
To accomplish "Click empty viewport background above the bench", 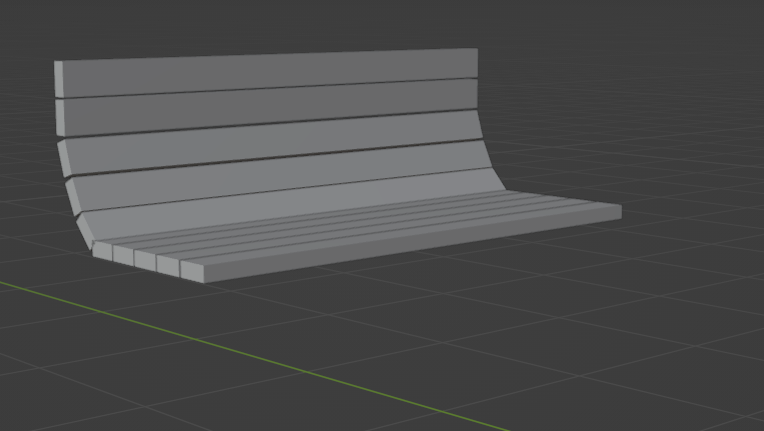I will pos(380,22).
